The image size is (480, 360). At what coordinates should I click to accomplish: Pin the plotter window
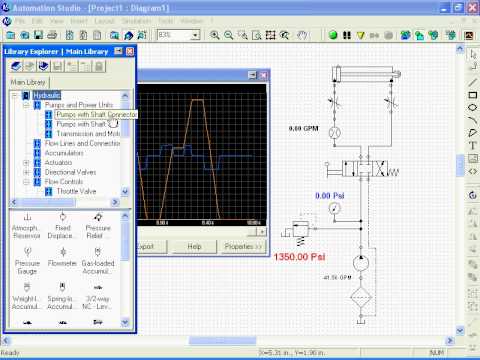click(252, 75)
